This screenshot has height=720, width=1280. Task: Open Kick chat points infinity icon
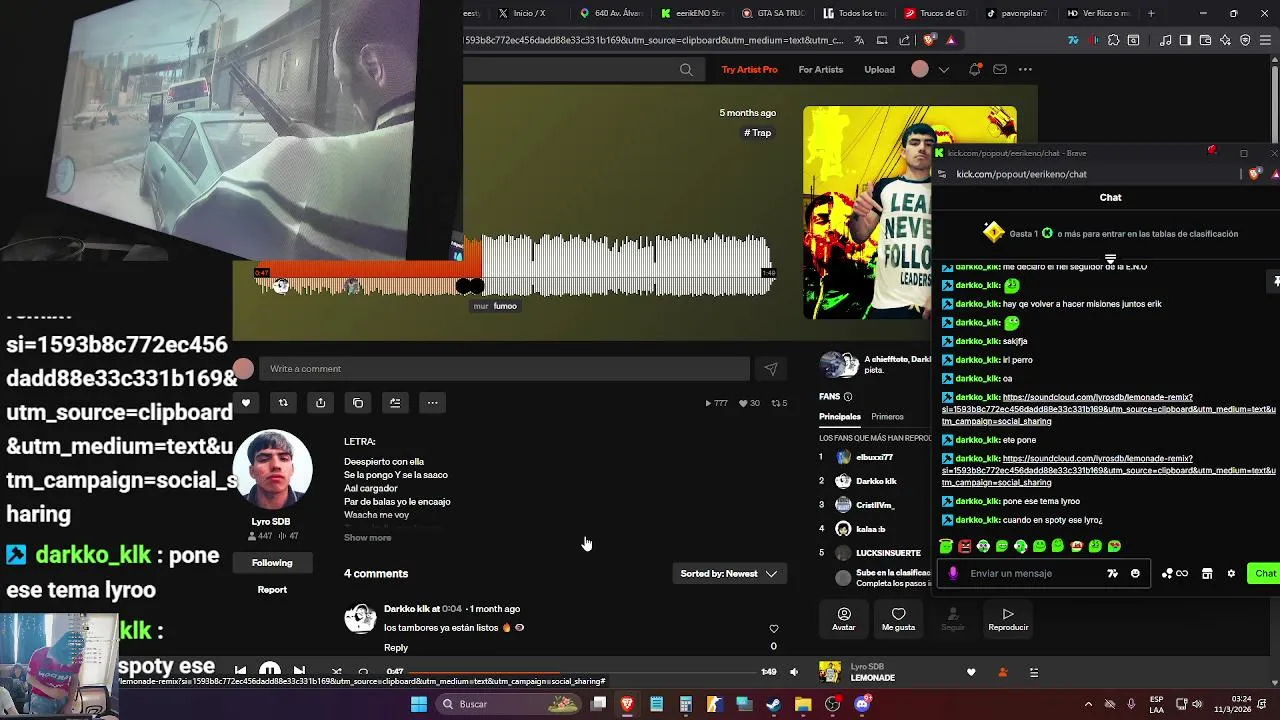pos(1175,573)
